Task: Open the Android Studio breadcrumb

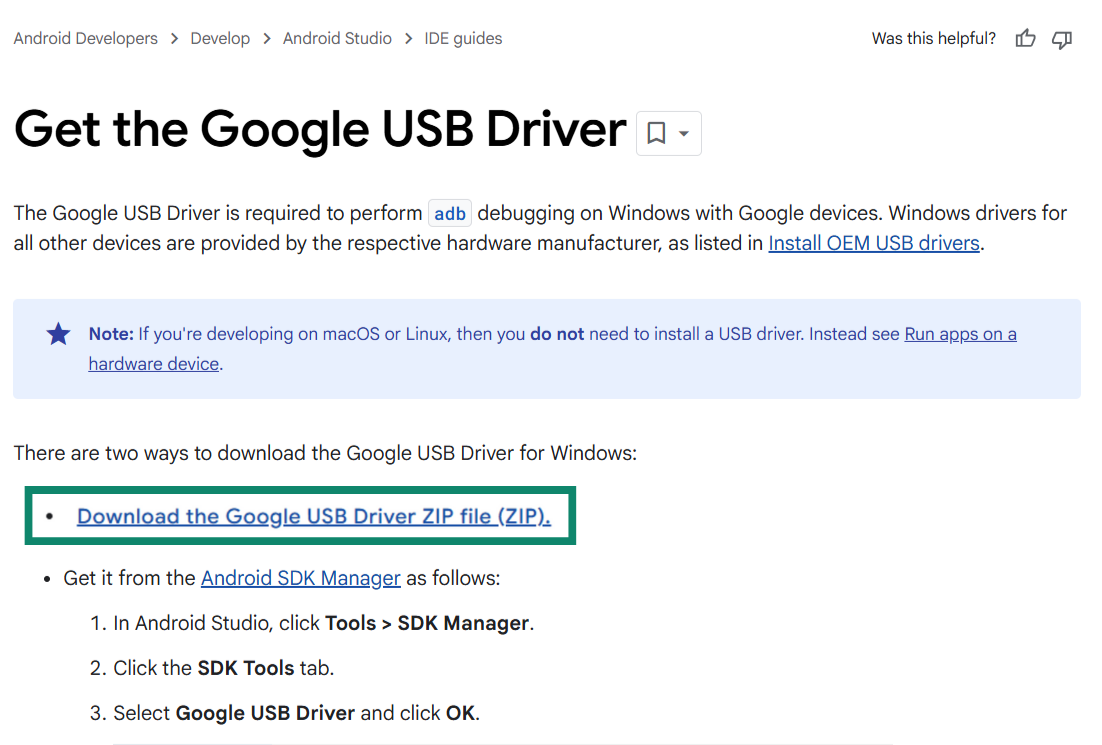Action: pos(337,38)
